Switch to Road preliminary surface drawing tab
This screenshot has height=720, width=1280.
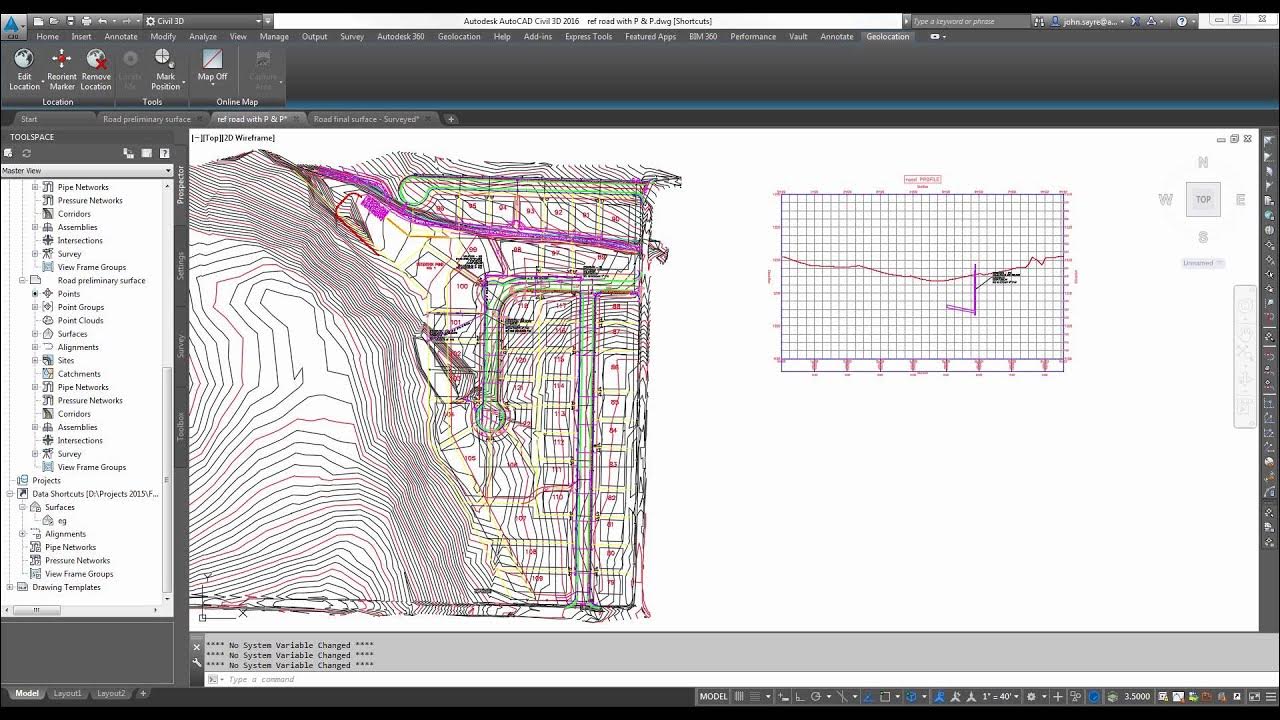(147, 119)
